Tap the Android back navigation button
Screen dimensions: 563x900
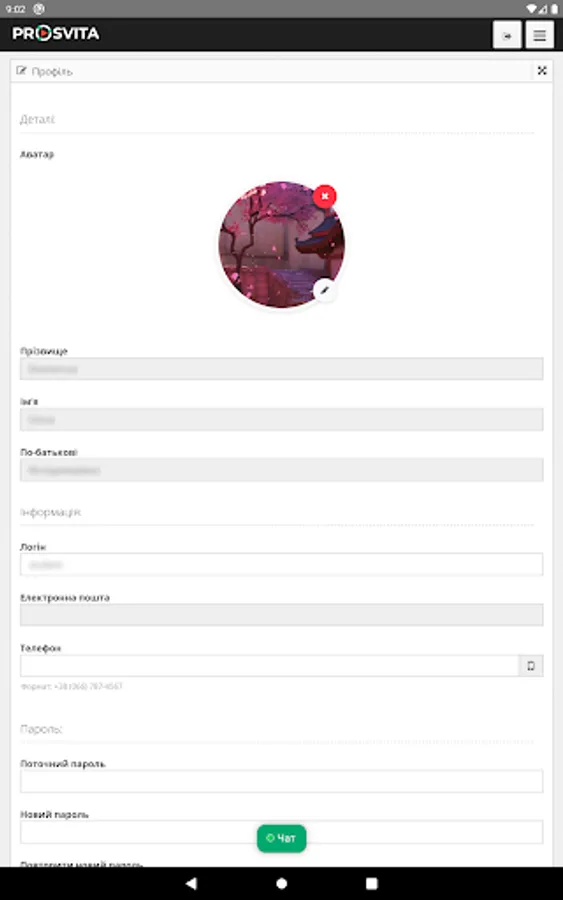[191, 883]
